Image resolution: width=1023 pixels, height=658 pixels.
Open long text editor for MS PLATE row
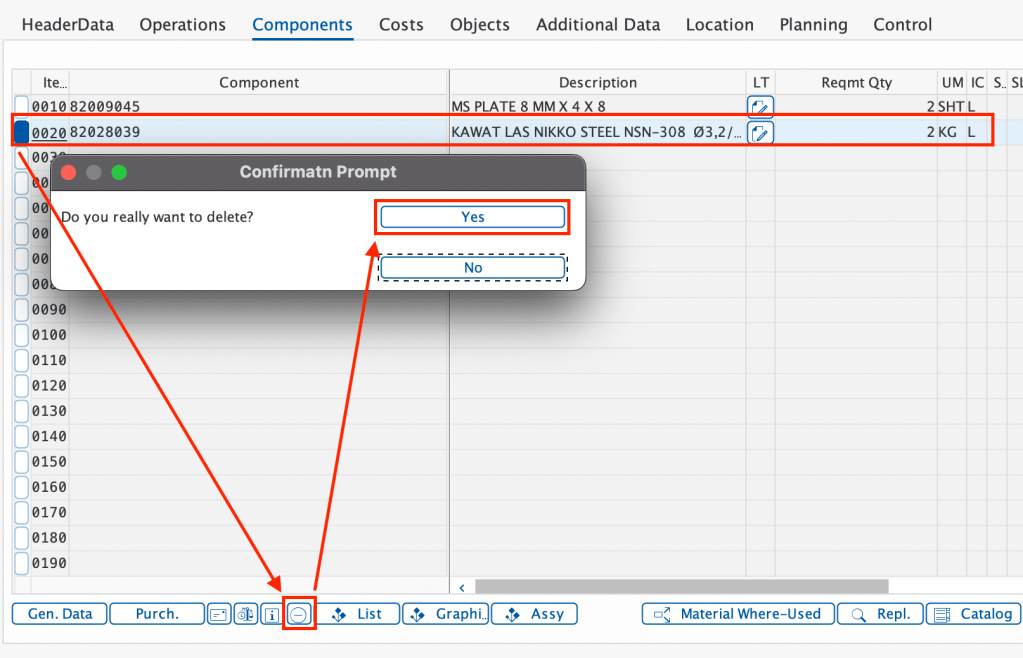point(760,107)
